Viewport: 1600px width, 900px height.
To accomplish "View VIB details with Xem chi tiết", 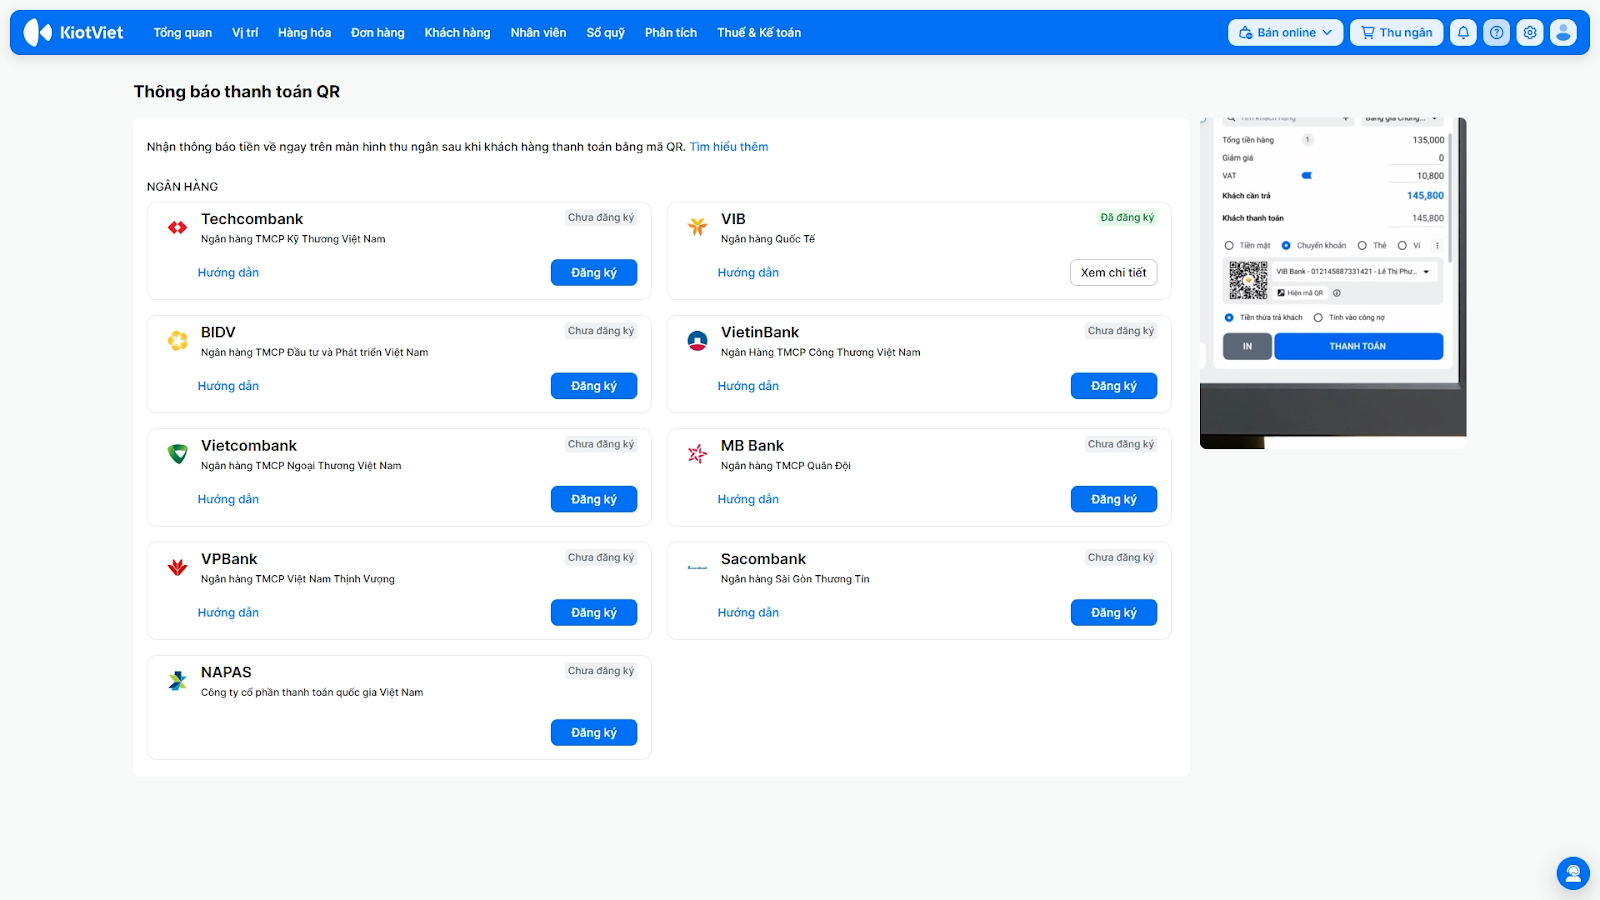I will point(1114,273).
